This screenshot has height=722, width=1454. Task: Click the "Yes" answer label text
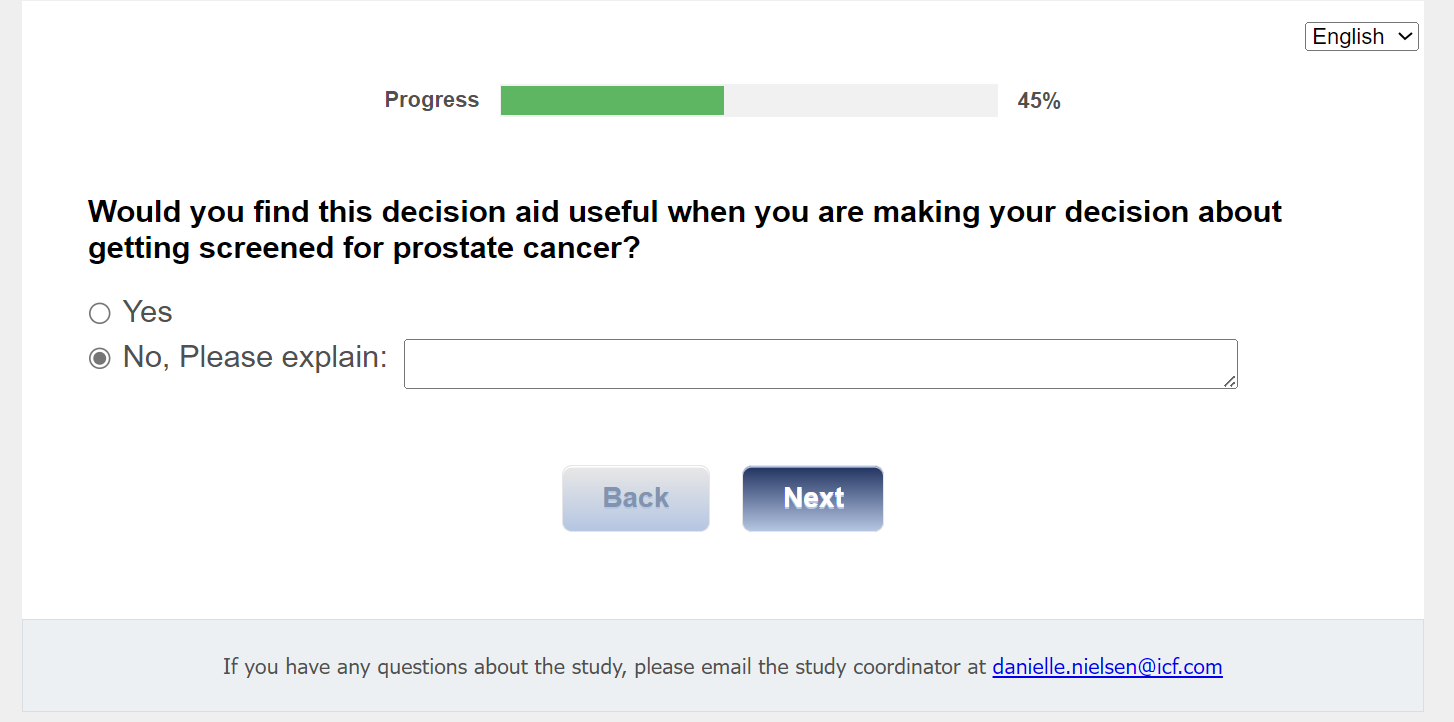tap(148, 312)
